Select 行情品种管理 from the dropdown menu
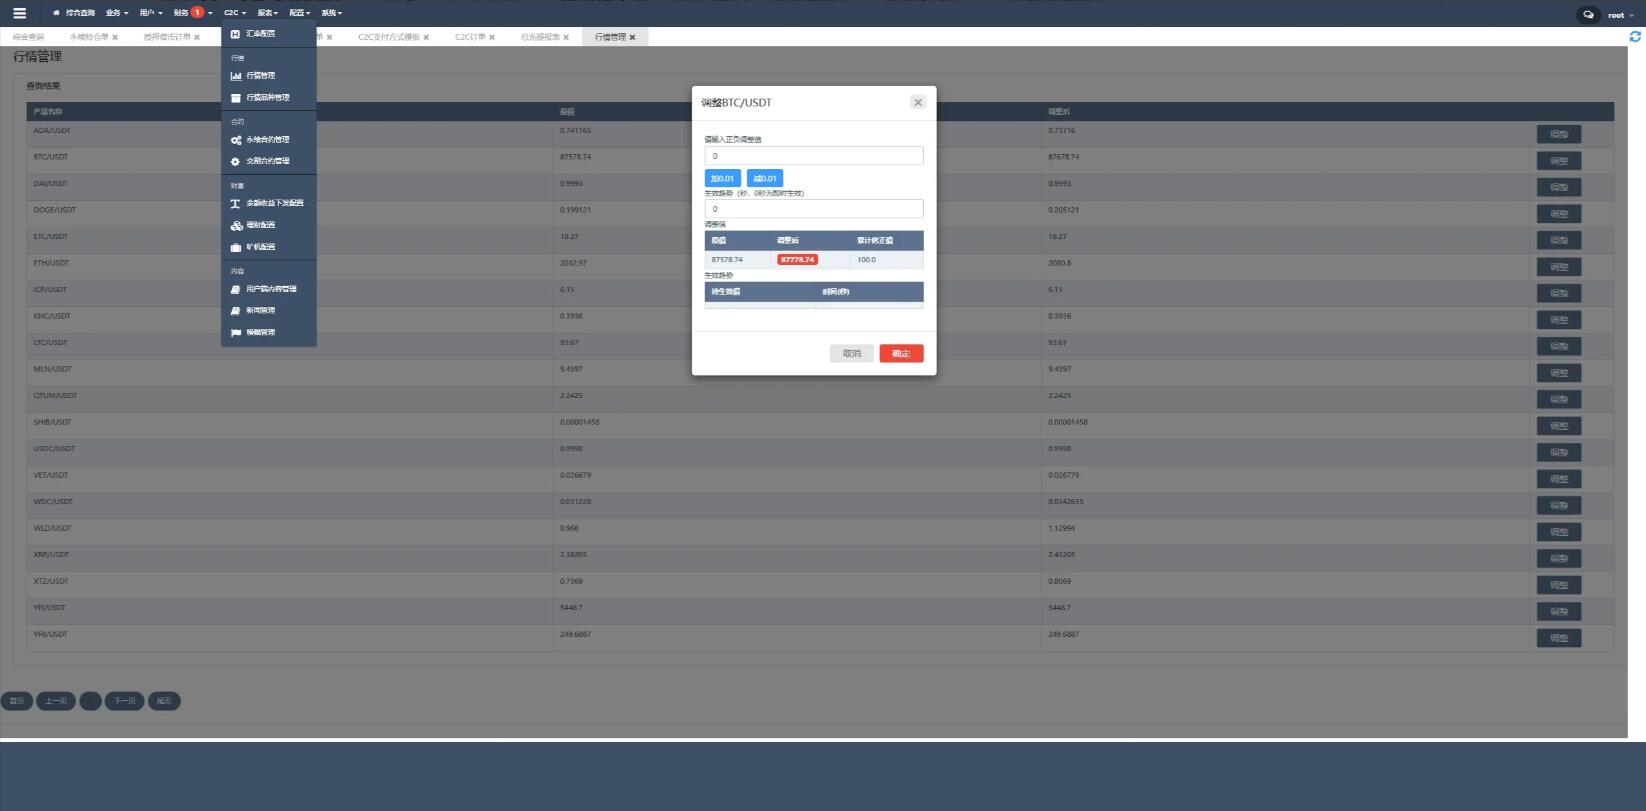This screenshot has height=811, width=1646. (x=268, y=98)
